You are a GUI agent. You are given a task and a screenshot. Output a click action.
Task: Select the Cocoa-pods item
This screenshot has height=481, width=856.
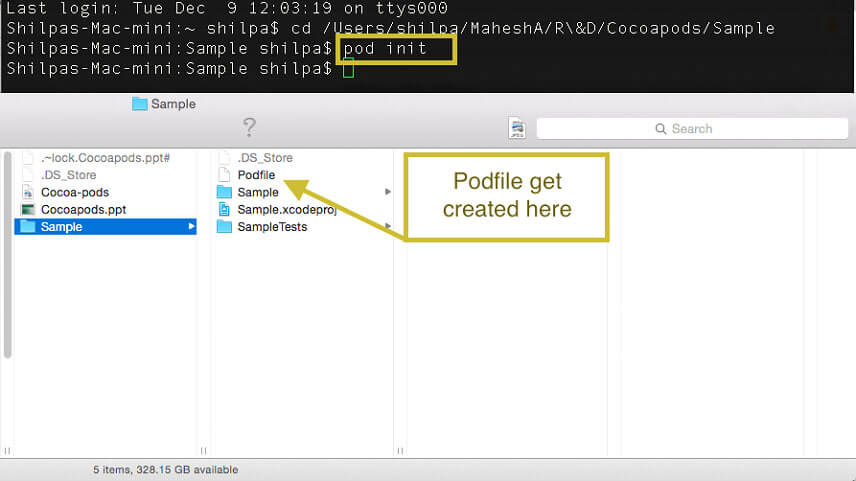pyautogui.click(x=75, y=192)
